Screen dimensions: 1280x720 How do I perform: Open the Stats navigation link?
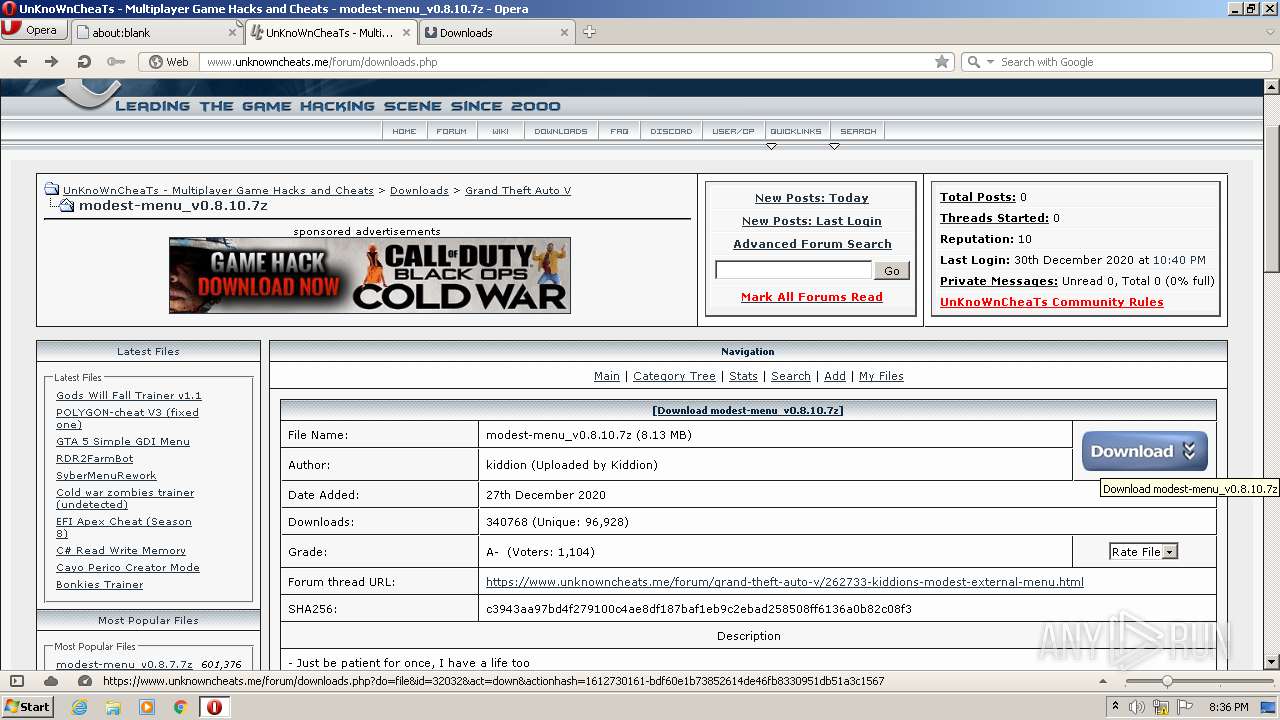coord(743,376)
